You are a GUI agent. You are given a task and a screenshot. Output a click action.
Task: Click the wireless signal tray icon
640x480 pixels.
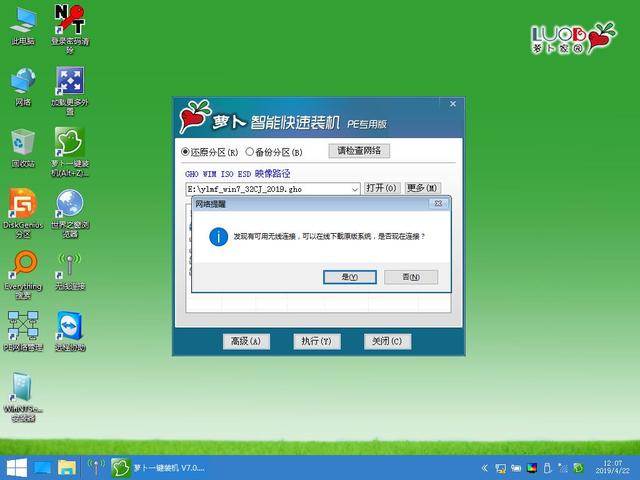[x=563, y=468]
